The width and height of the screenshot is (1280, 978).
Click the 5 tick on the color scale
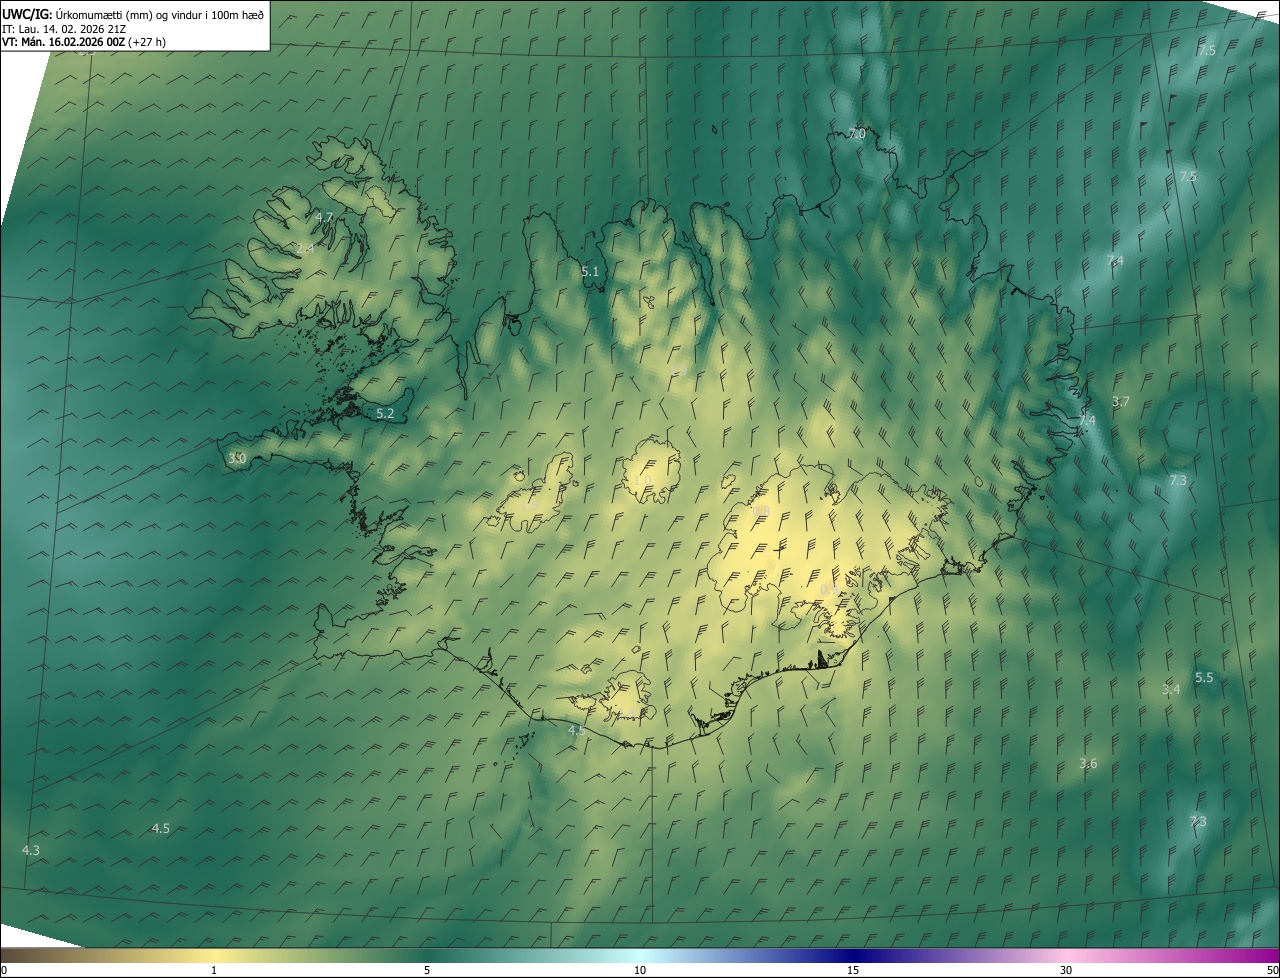(427, 970)
